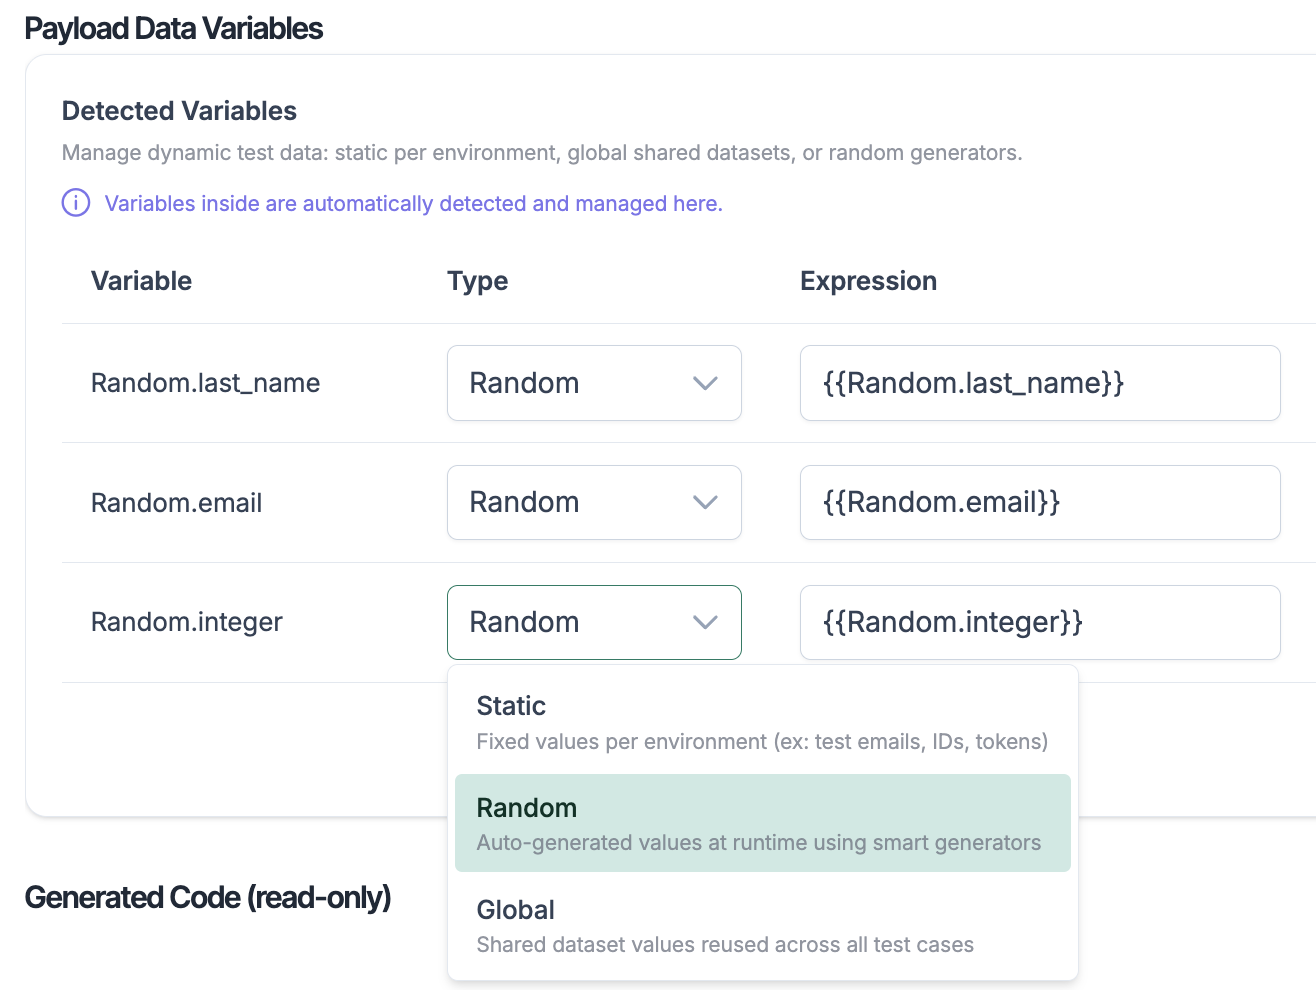Open the Type dropdown for Random.email
This screenshot has height=990, width=1316.
point(593,502)
